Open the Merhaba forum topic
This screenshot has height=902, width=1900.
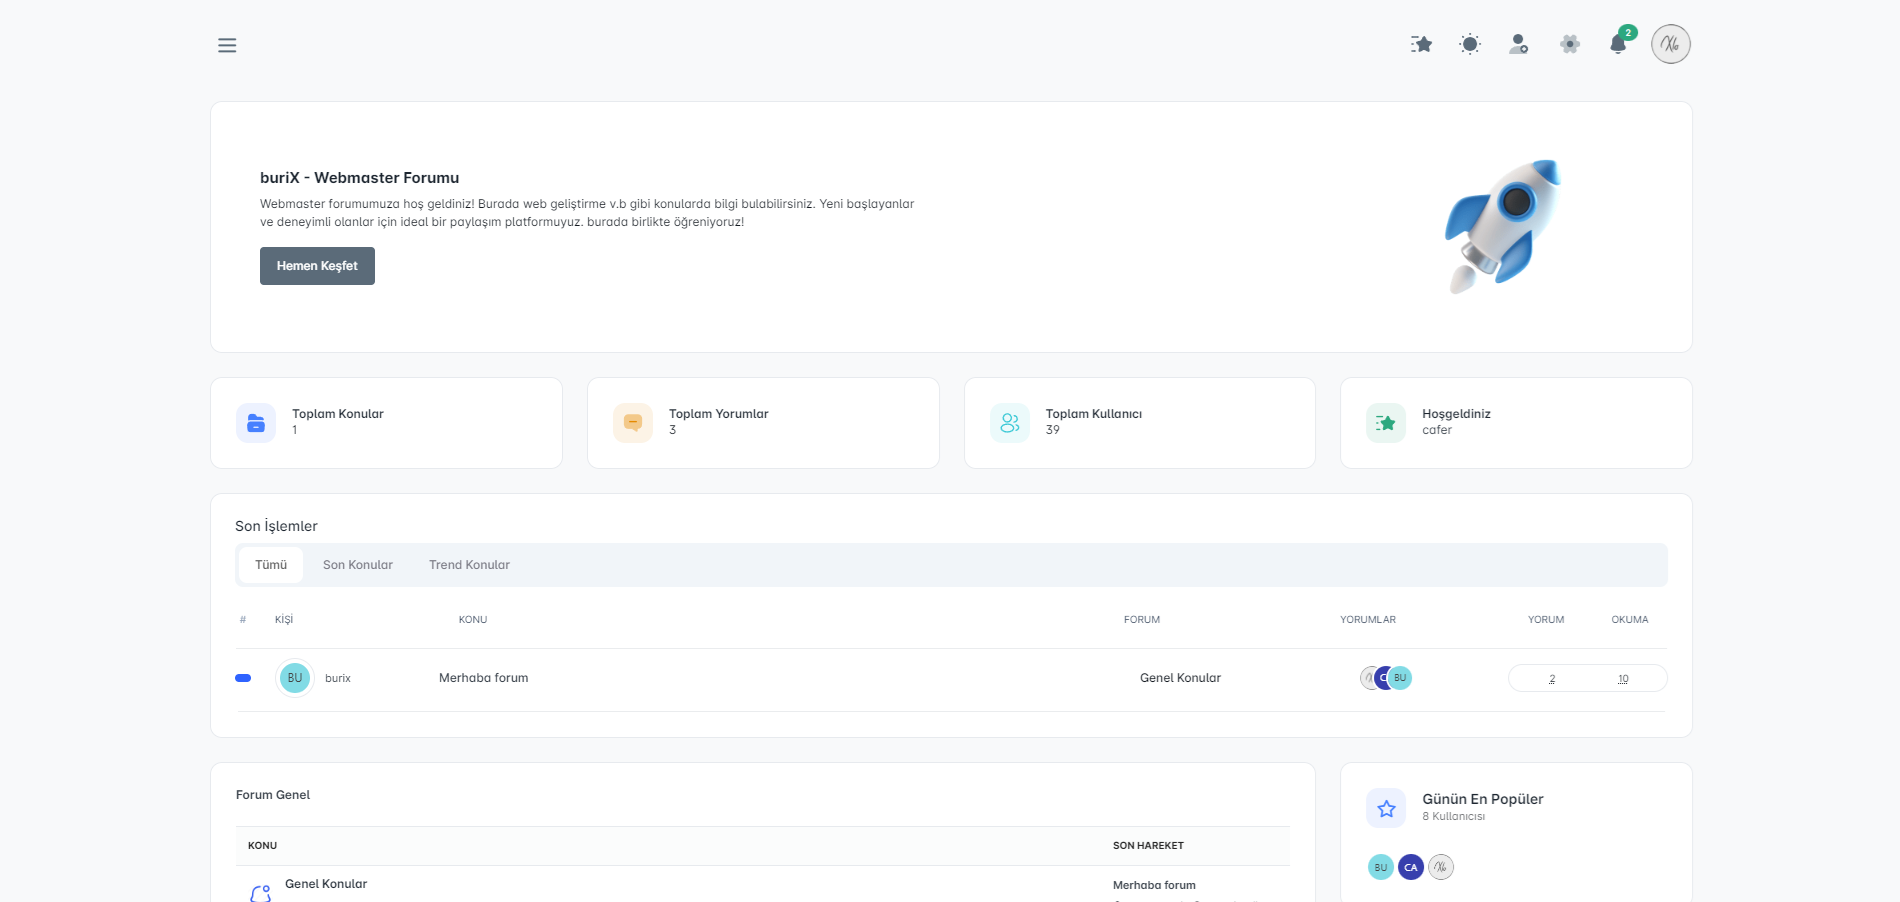click(483, 678)
